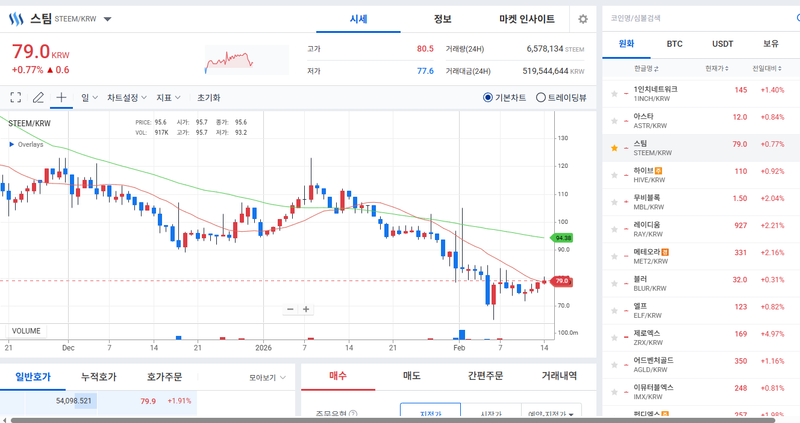This screenshot has width=800, height=423.
Task: Toggle favorite star for 하이브 HIVE/KRW
Action: [x=614, y=175]
